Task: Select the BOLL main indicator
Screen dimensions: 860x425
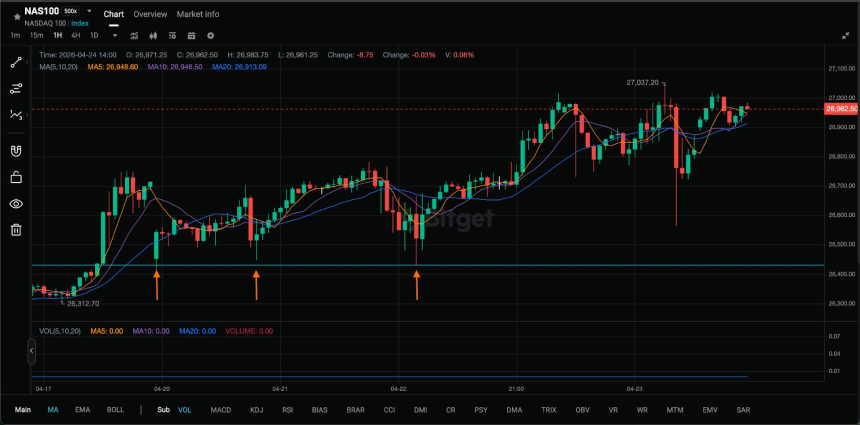Action: (115, 410)
